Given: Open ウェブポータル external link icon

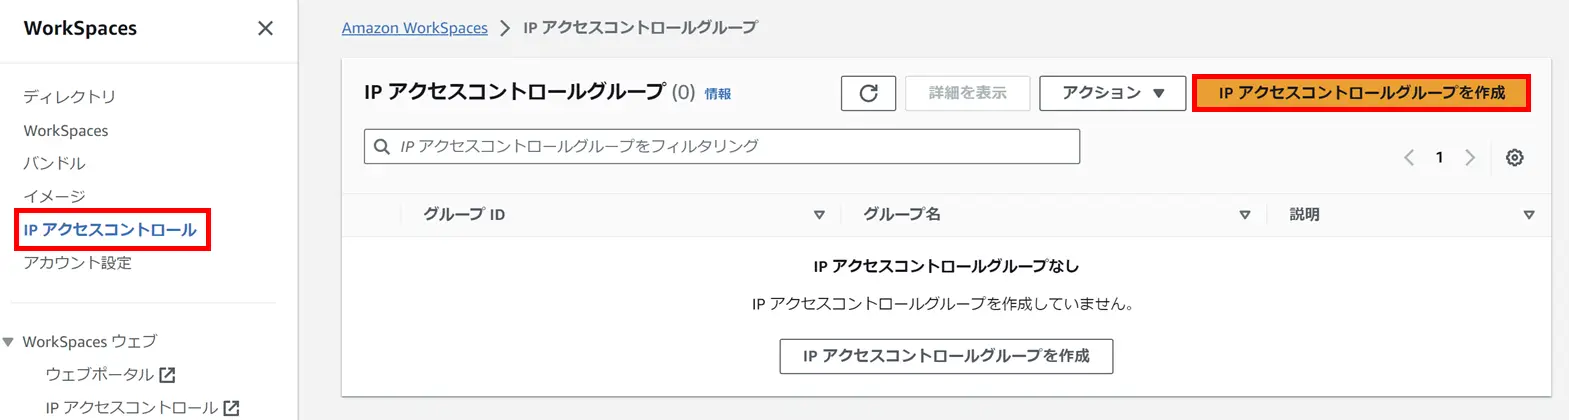Looking at the screenshot, I should tap(167, 375).
